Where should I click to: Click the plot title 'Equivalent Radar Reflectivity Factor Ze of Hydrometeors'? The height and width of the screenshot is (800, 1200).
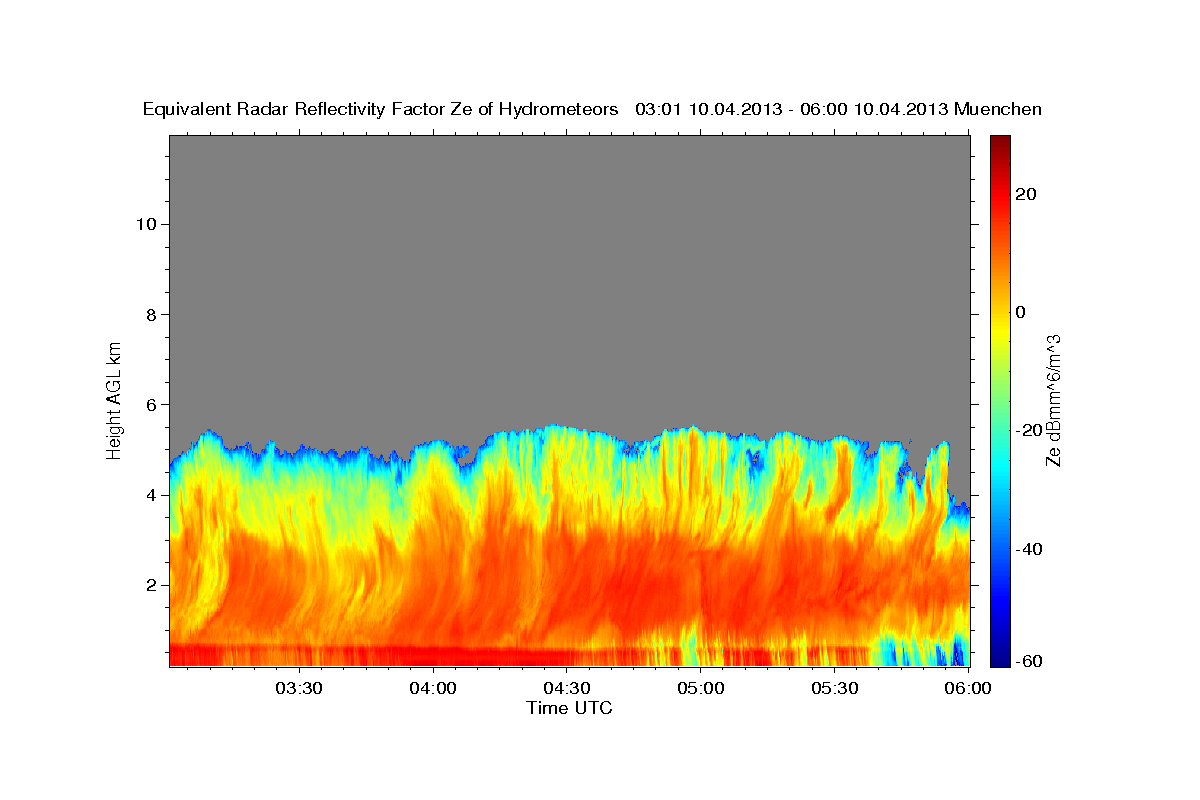381,110
